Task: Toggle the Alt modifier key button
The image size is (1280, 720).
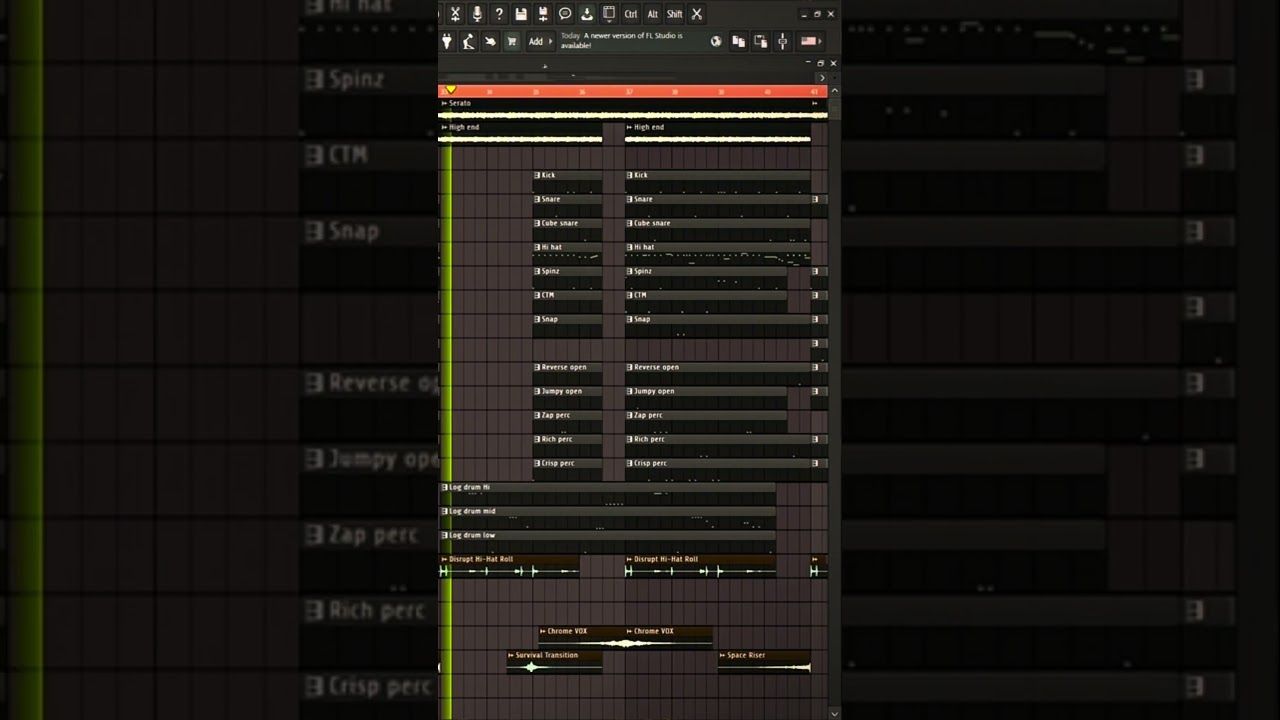Action: pyautogui.click(x=653, y=14)
